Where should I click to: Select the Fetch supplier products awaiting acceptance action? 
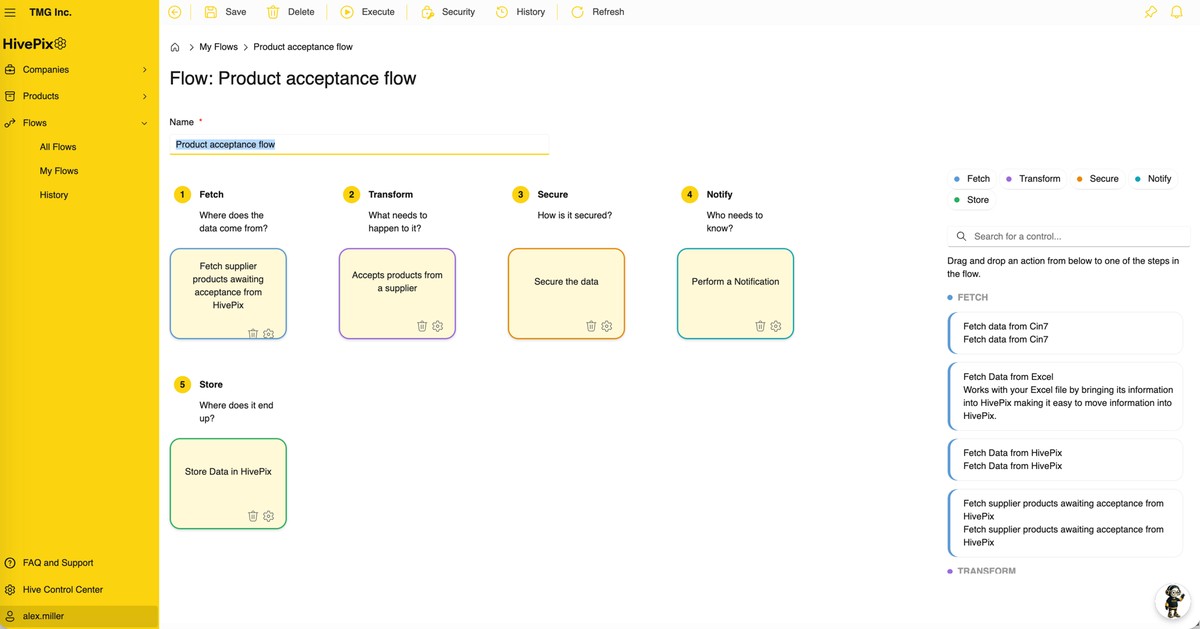[1065, 523]
